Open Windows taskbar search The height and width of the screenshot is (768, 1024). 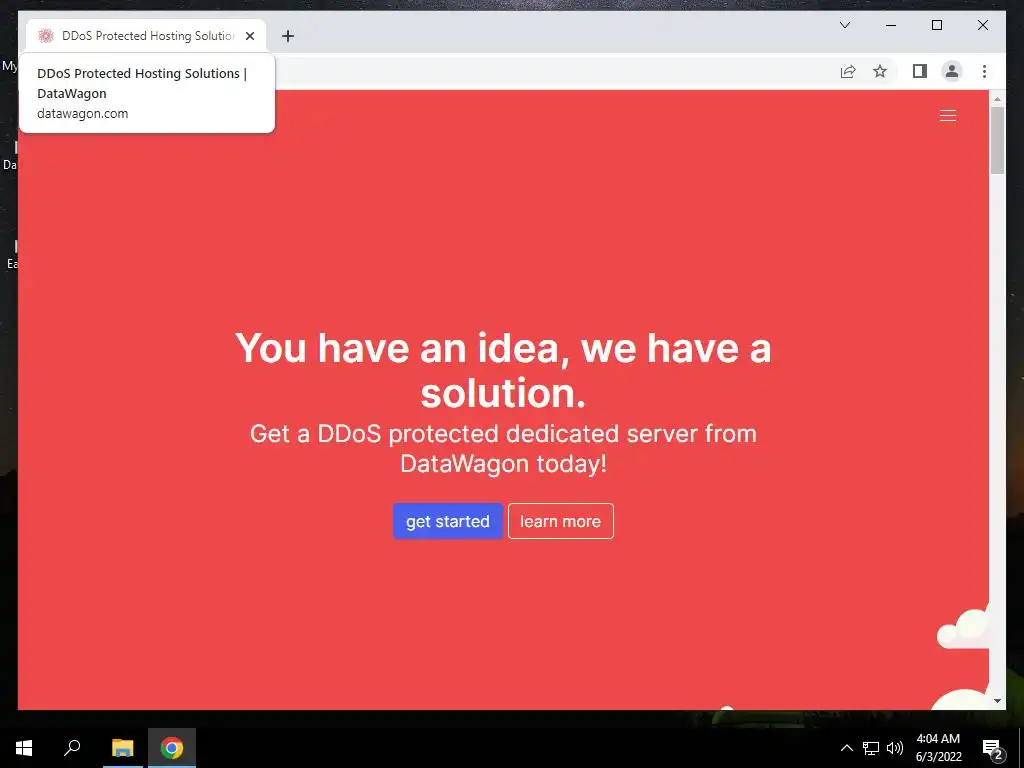72,748
